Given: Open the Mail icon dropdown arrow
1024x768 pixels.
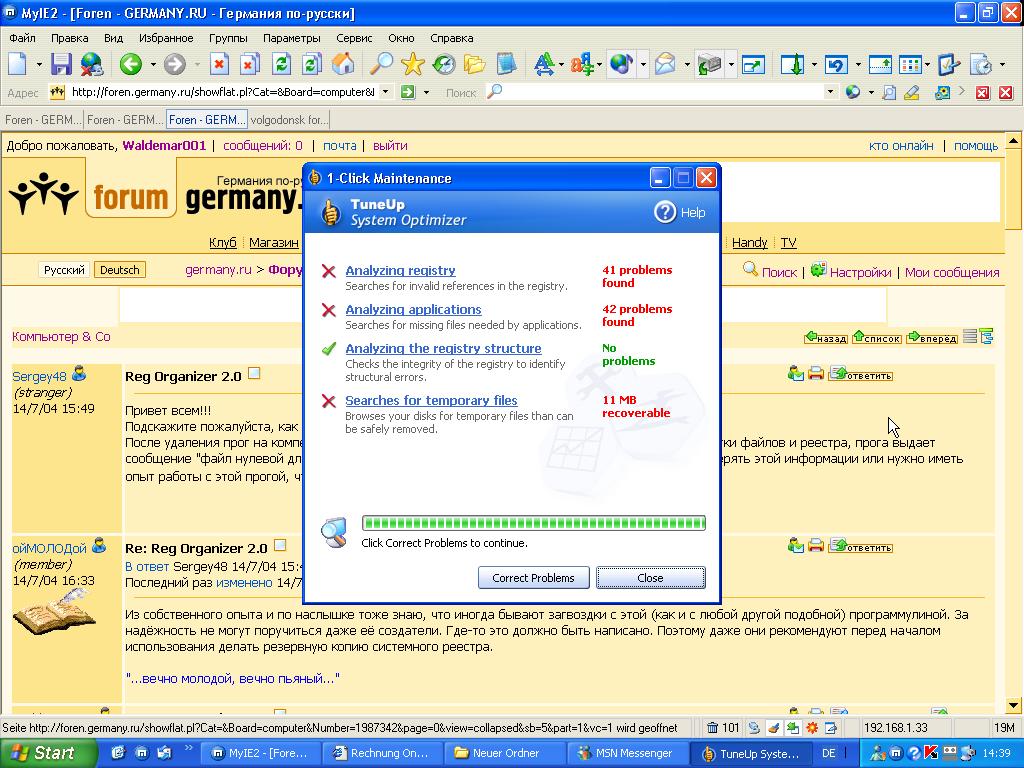Looking at the screenshot, I should point(686,65).
